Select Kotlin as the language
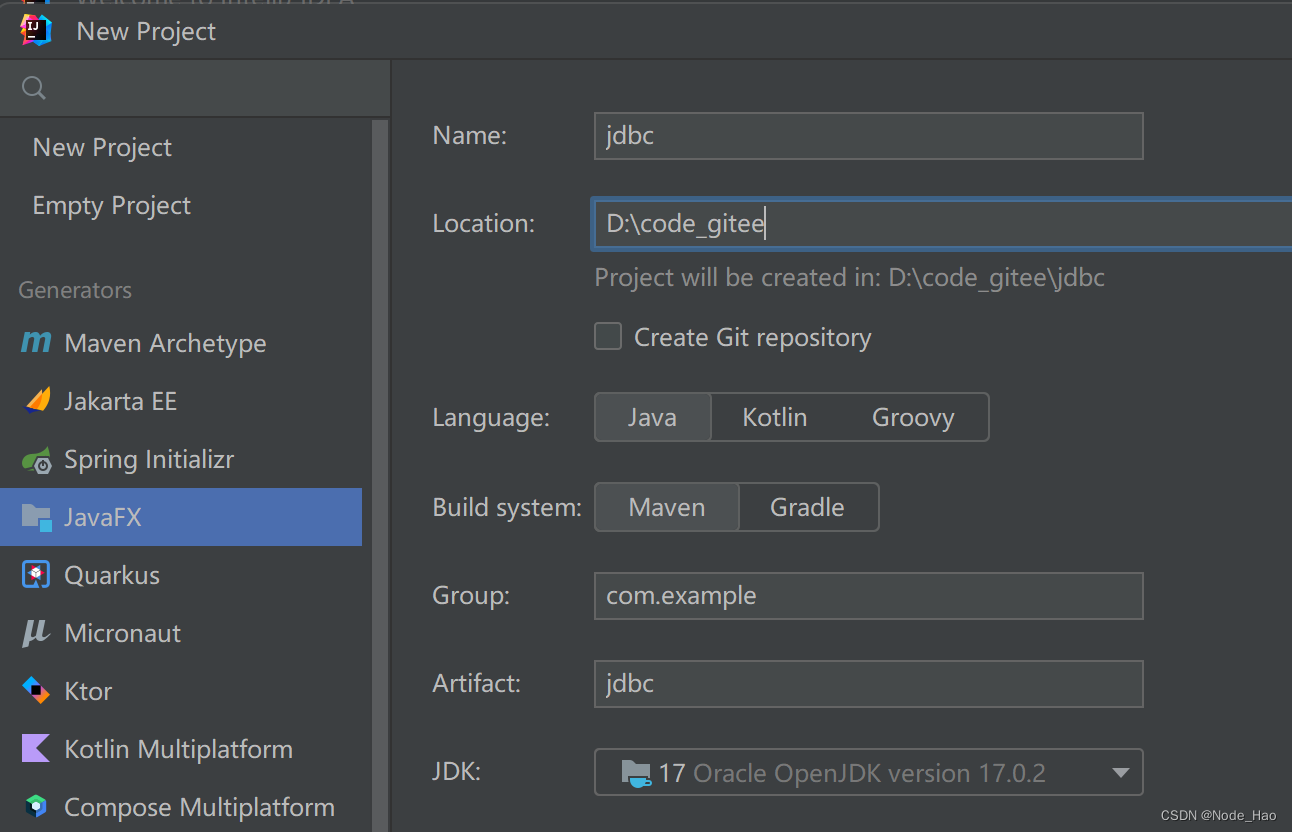This screenshot has height=832, width=1292. [x=774, y=417]
